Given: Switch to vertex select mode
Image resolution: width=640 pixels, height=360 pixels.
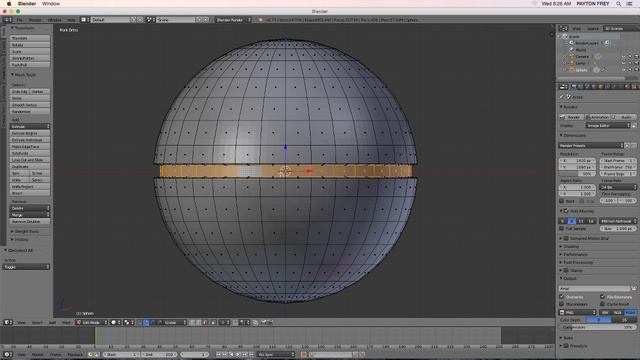Looking at the screenshot, I should 192,322.
